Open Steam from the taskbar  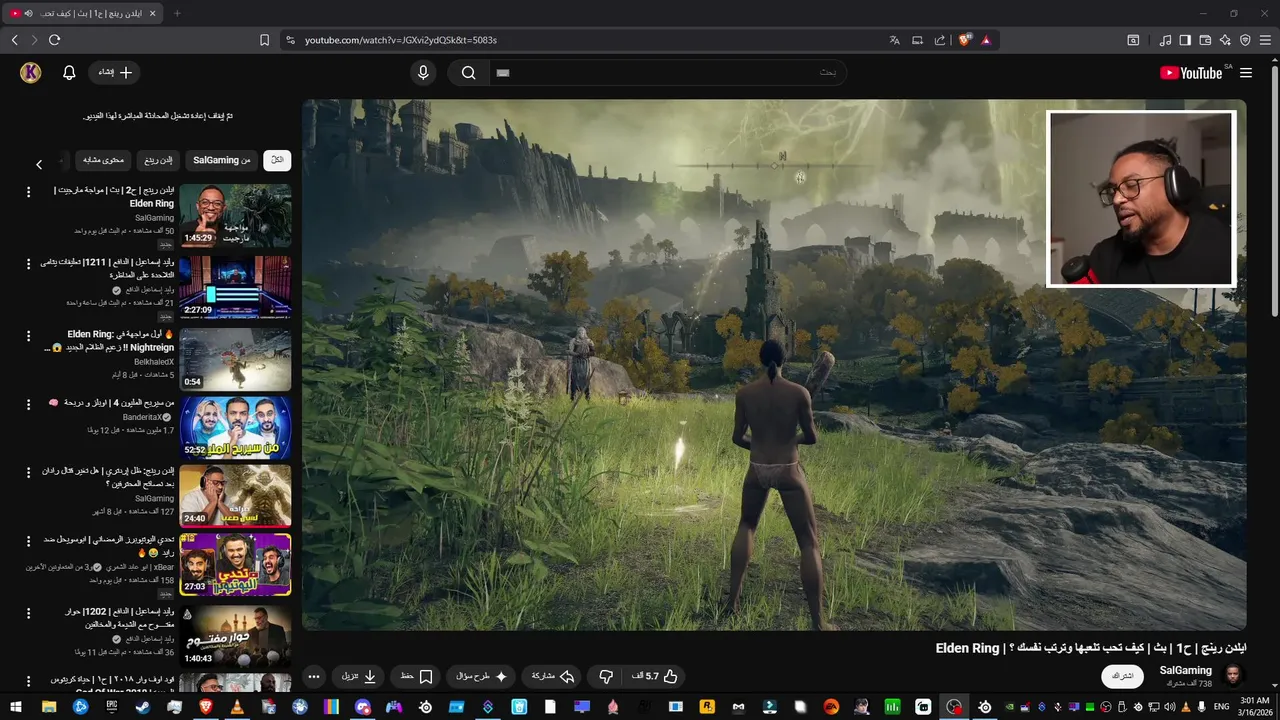pos(143,707)
